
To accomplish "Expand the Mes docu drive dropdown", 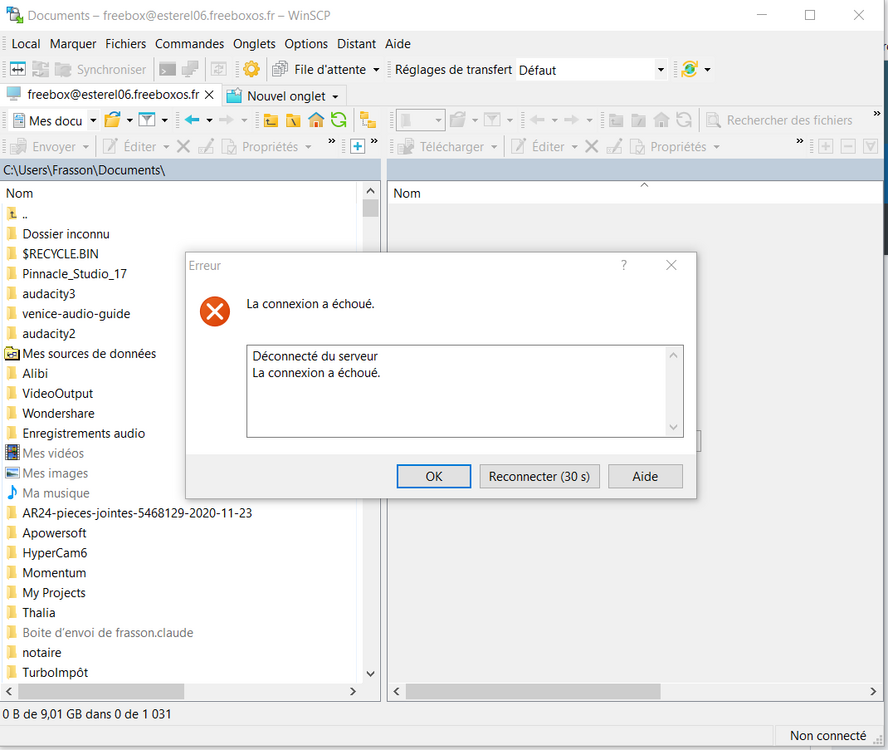I will tap(93, 120).
